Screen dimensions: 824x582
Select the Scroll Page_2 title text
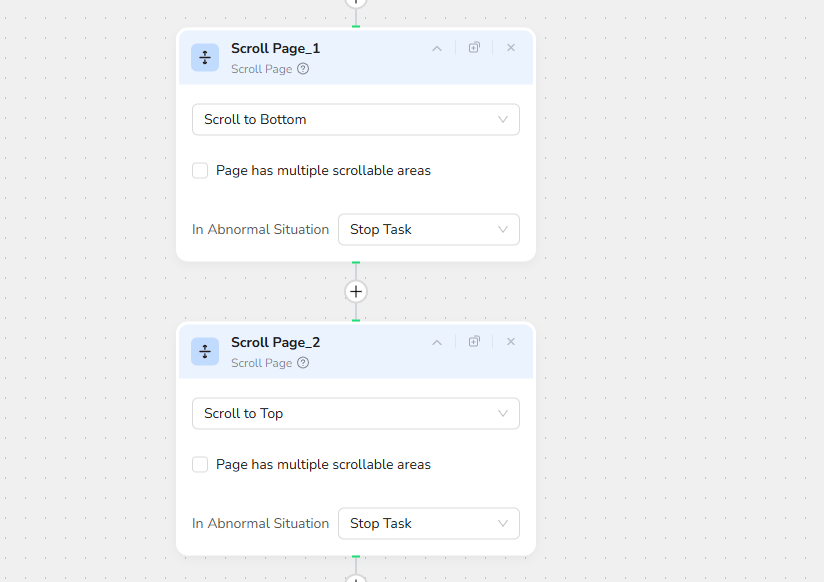[x=275, y=342]
